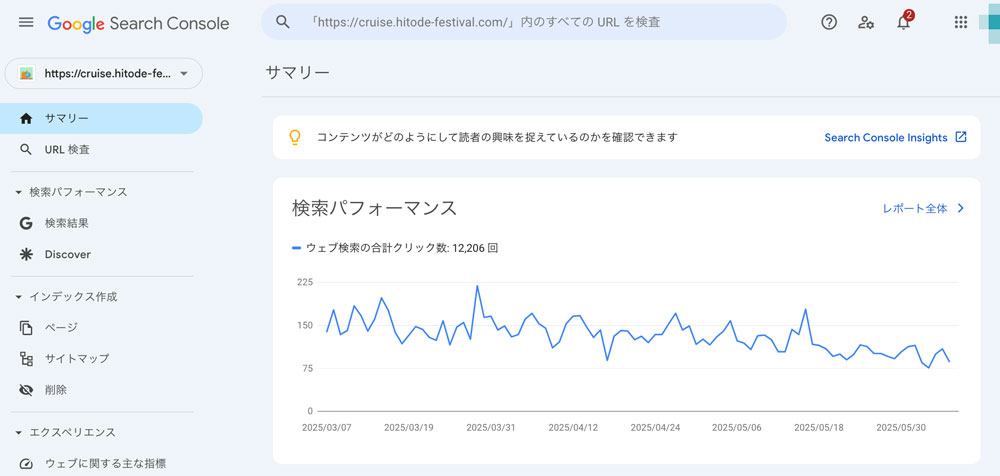
Task: Click the help question mark icon
Action: click(829, 22)
